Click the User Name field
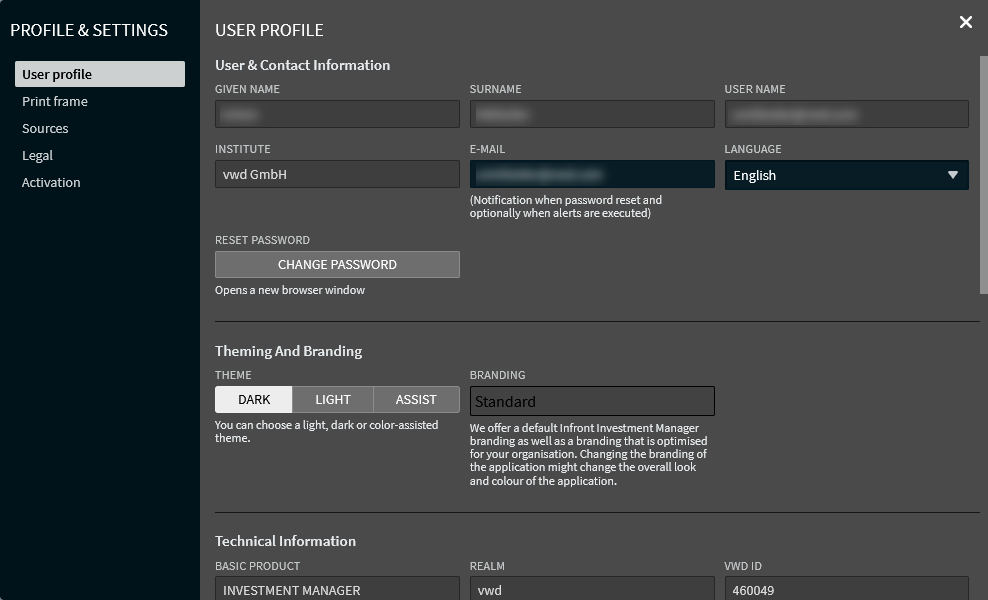 [x=846, y=114]
